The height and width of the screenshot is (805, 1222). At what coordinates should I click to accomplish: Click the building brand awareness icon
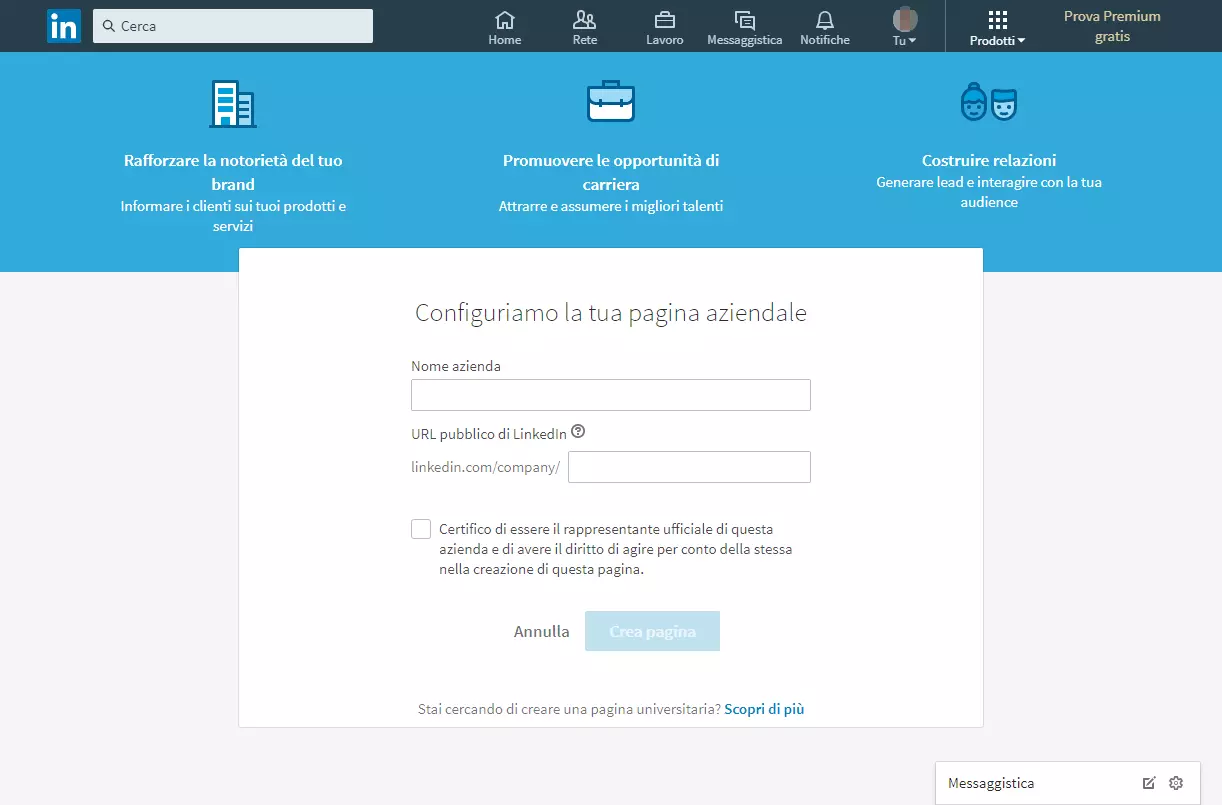pyautogui.click(x=232, y=103)
